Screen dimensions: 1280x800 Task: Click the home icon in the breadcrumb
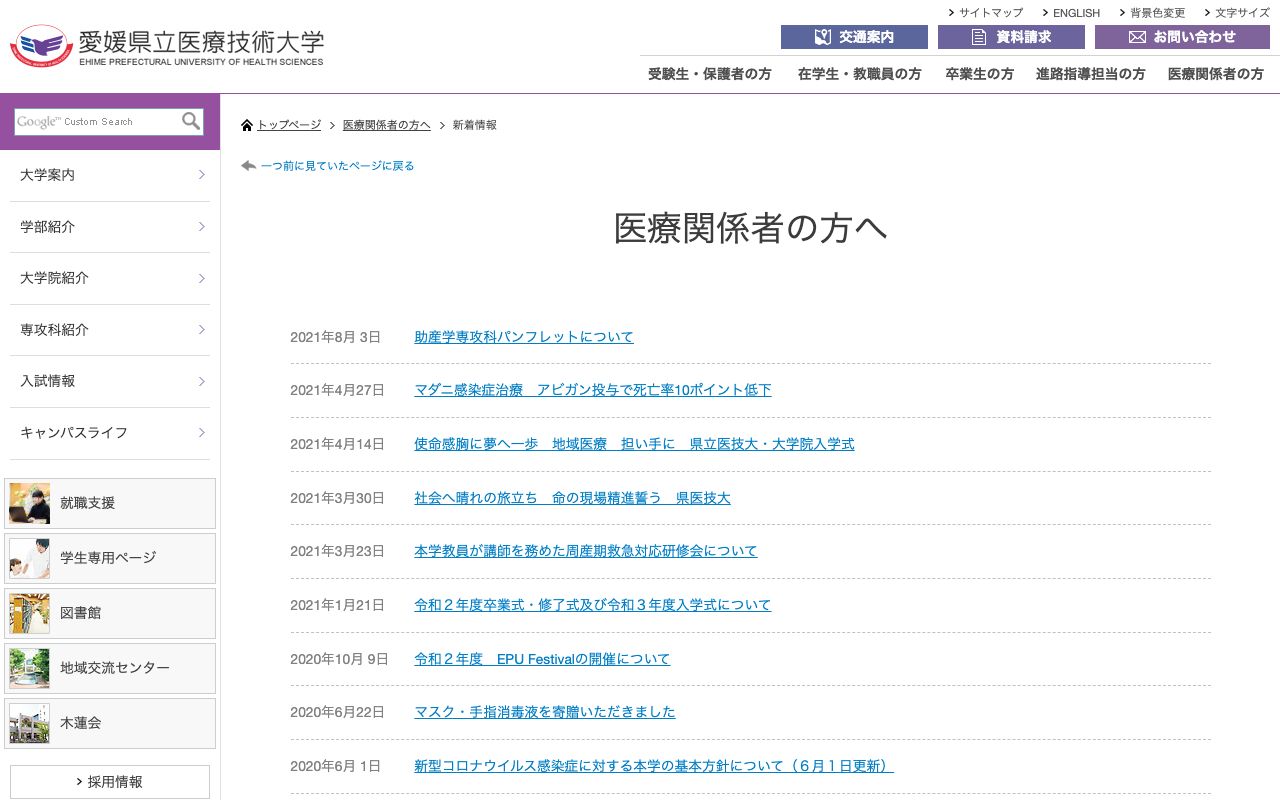(246, 123)
